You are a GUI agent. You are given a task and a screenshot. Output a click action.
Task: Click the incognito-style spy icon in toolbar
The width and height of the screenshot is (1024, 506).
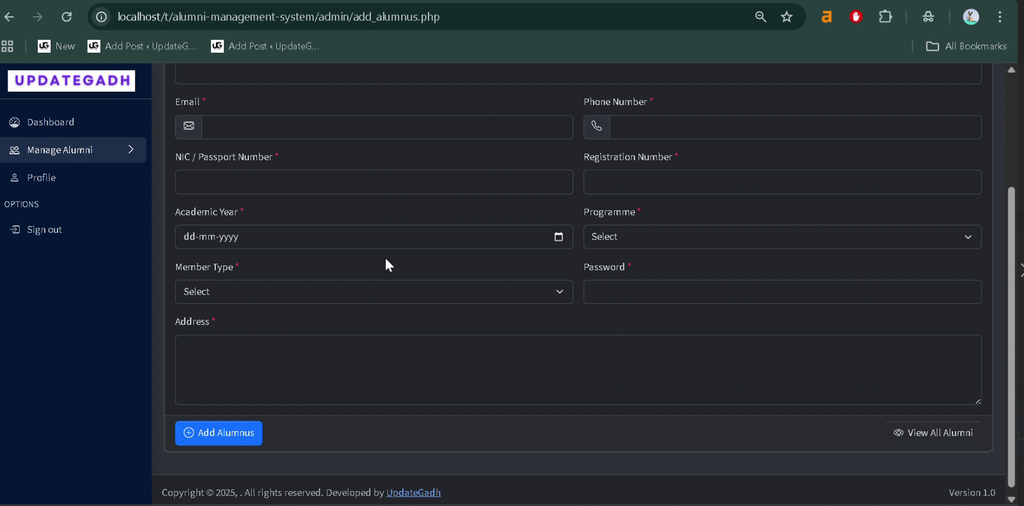pyautogui.click(x=928, y=17)
